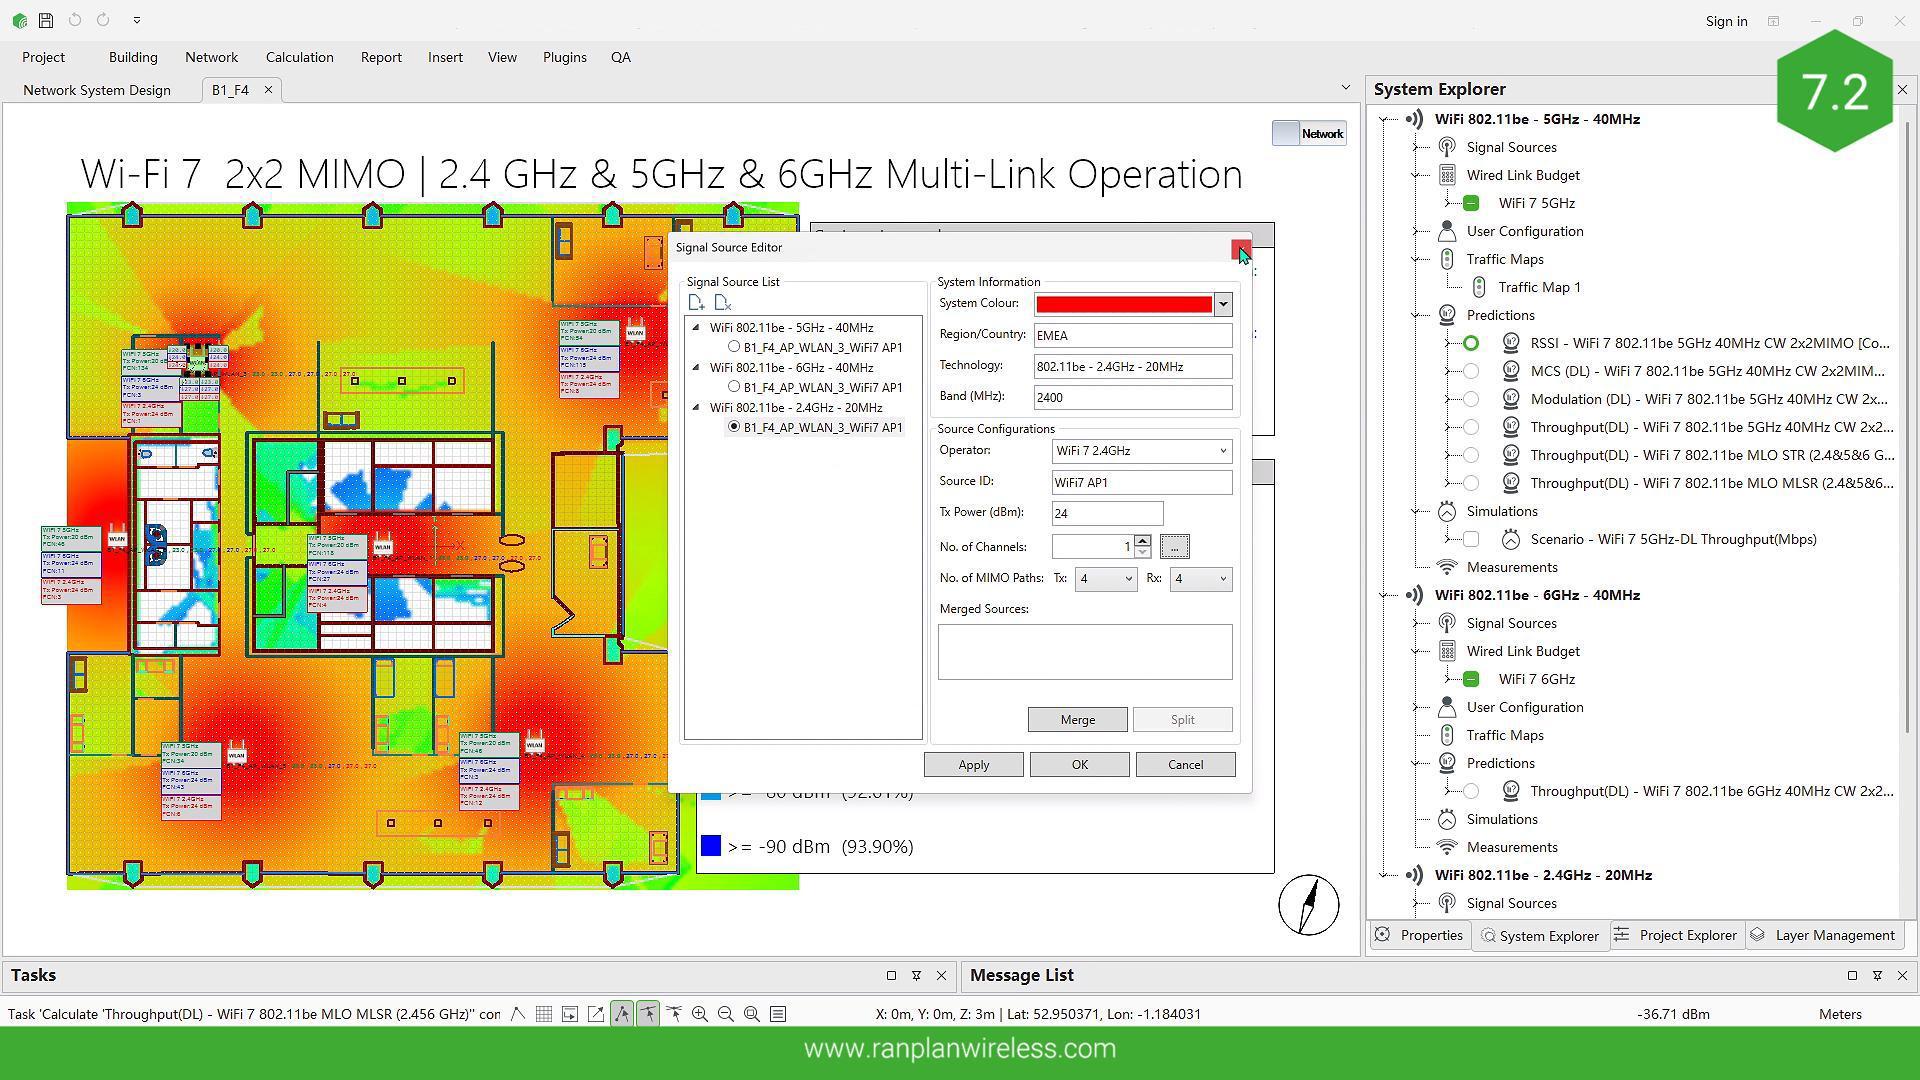Click the Wired Link Budget calculator icon under 5GHz
Image resolution: width=1920 pixels, height=1080 pixels.
click(1447, 175)
